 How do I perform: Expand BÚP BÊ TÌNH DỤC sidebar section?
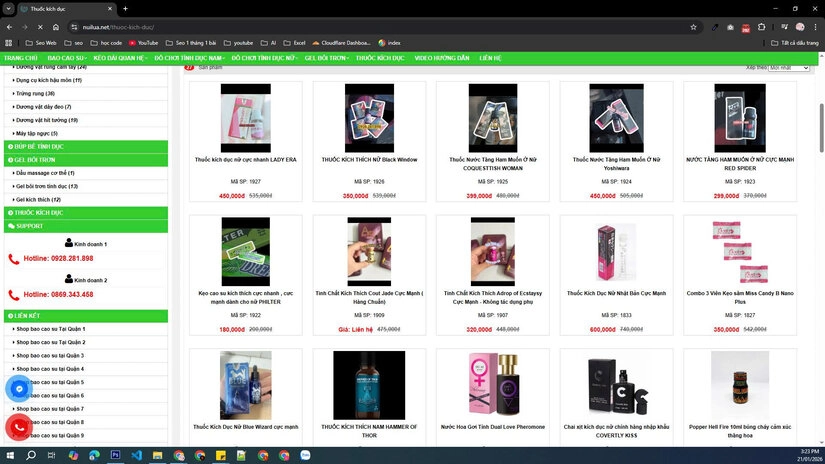coord(86,146)
